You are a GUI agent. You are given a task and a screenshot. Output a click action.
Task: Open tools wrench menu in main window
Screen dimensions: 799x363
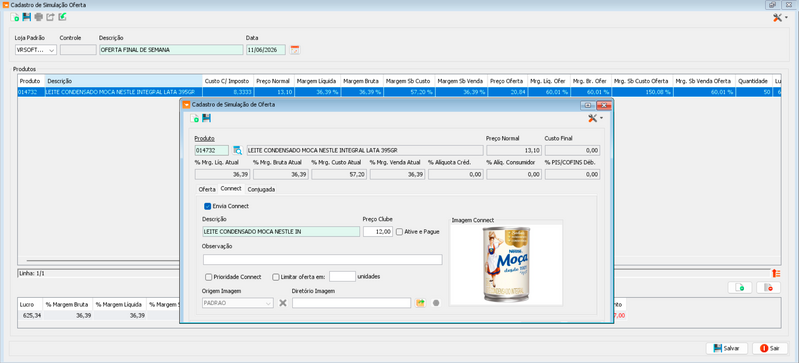[x=780, y=18]
